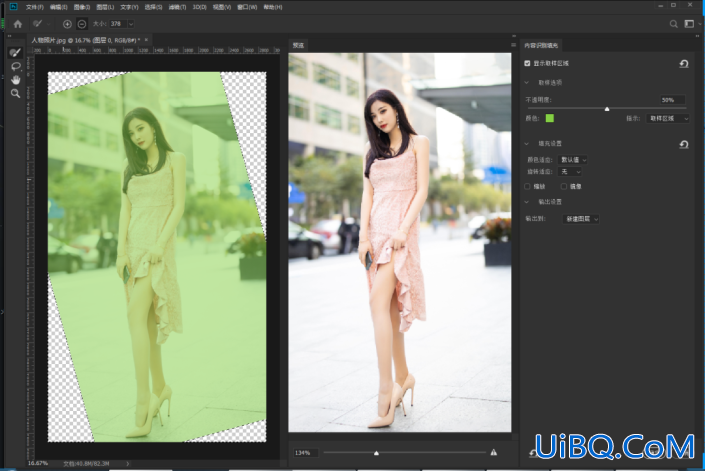Select the 人物照片.jpg document tab

pyautogui.click(x=85, y=40)
